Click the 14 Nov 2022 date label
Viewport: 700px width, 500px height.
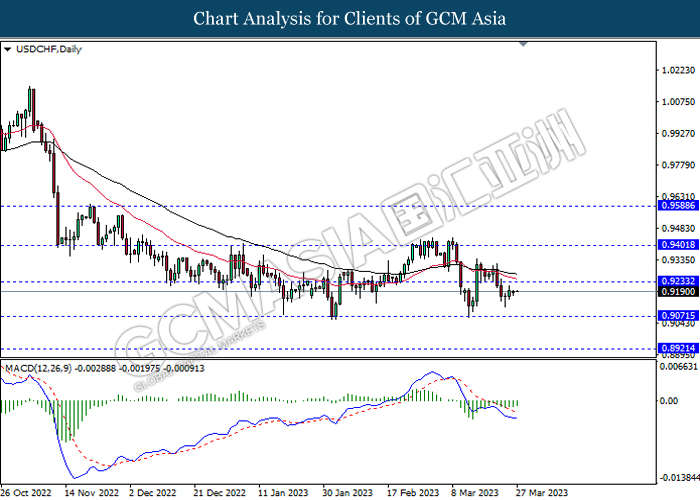(x=92, y=493)
